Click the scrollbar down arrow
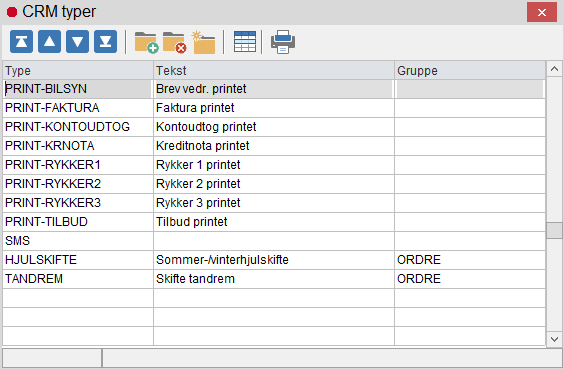Viewport: 564px width, 369px height. (554, 339)
